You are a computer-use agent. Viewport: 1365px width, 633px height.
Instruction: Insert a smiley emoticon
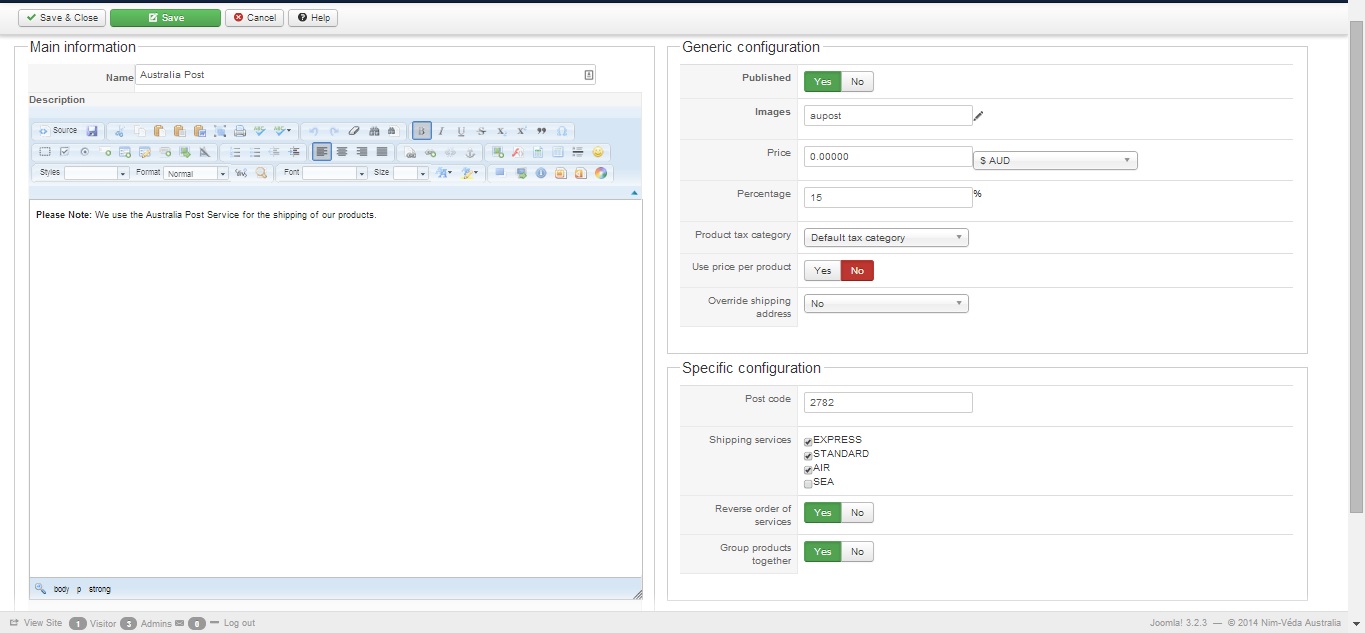598,152
